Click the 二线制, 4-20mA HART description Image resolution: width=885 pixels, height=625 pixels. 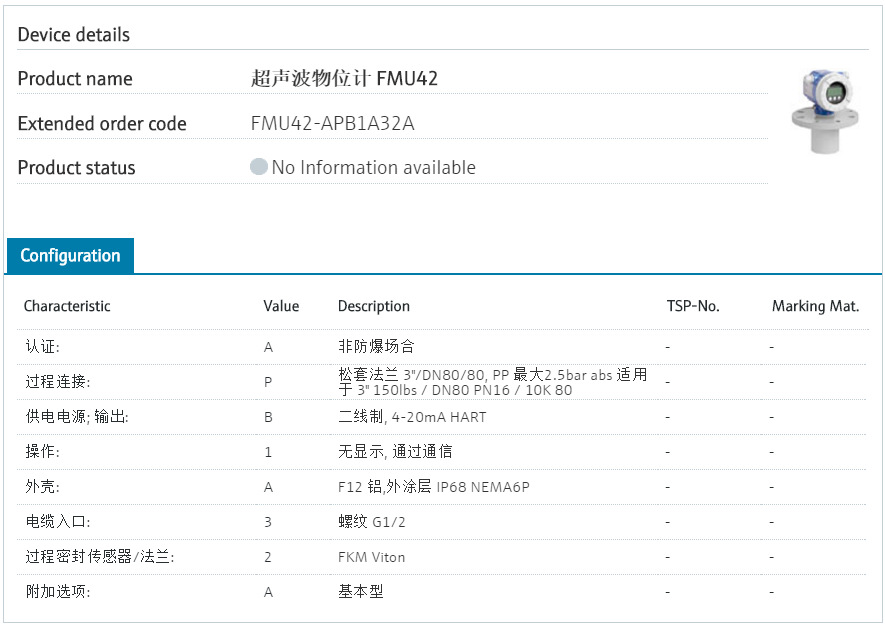(412, 417)
